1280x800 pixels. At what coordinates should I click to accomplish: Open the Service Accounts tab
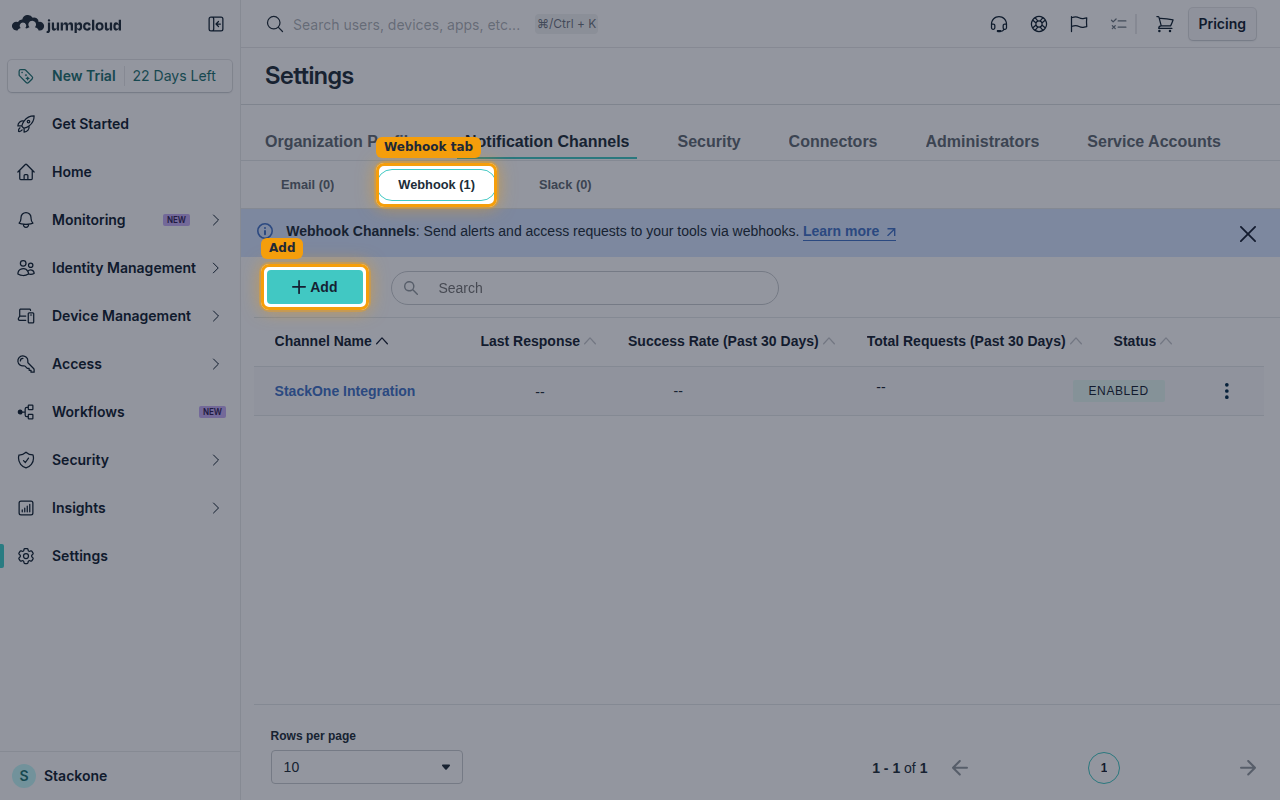coord(1154,142)
